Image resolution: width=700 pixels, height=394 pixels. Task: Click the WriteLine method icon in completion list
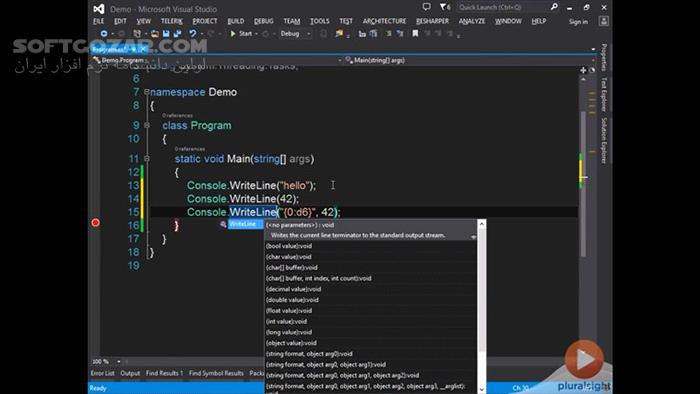tap(223, 224)
